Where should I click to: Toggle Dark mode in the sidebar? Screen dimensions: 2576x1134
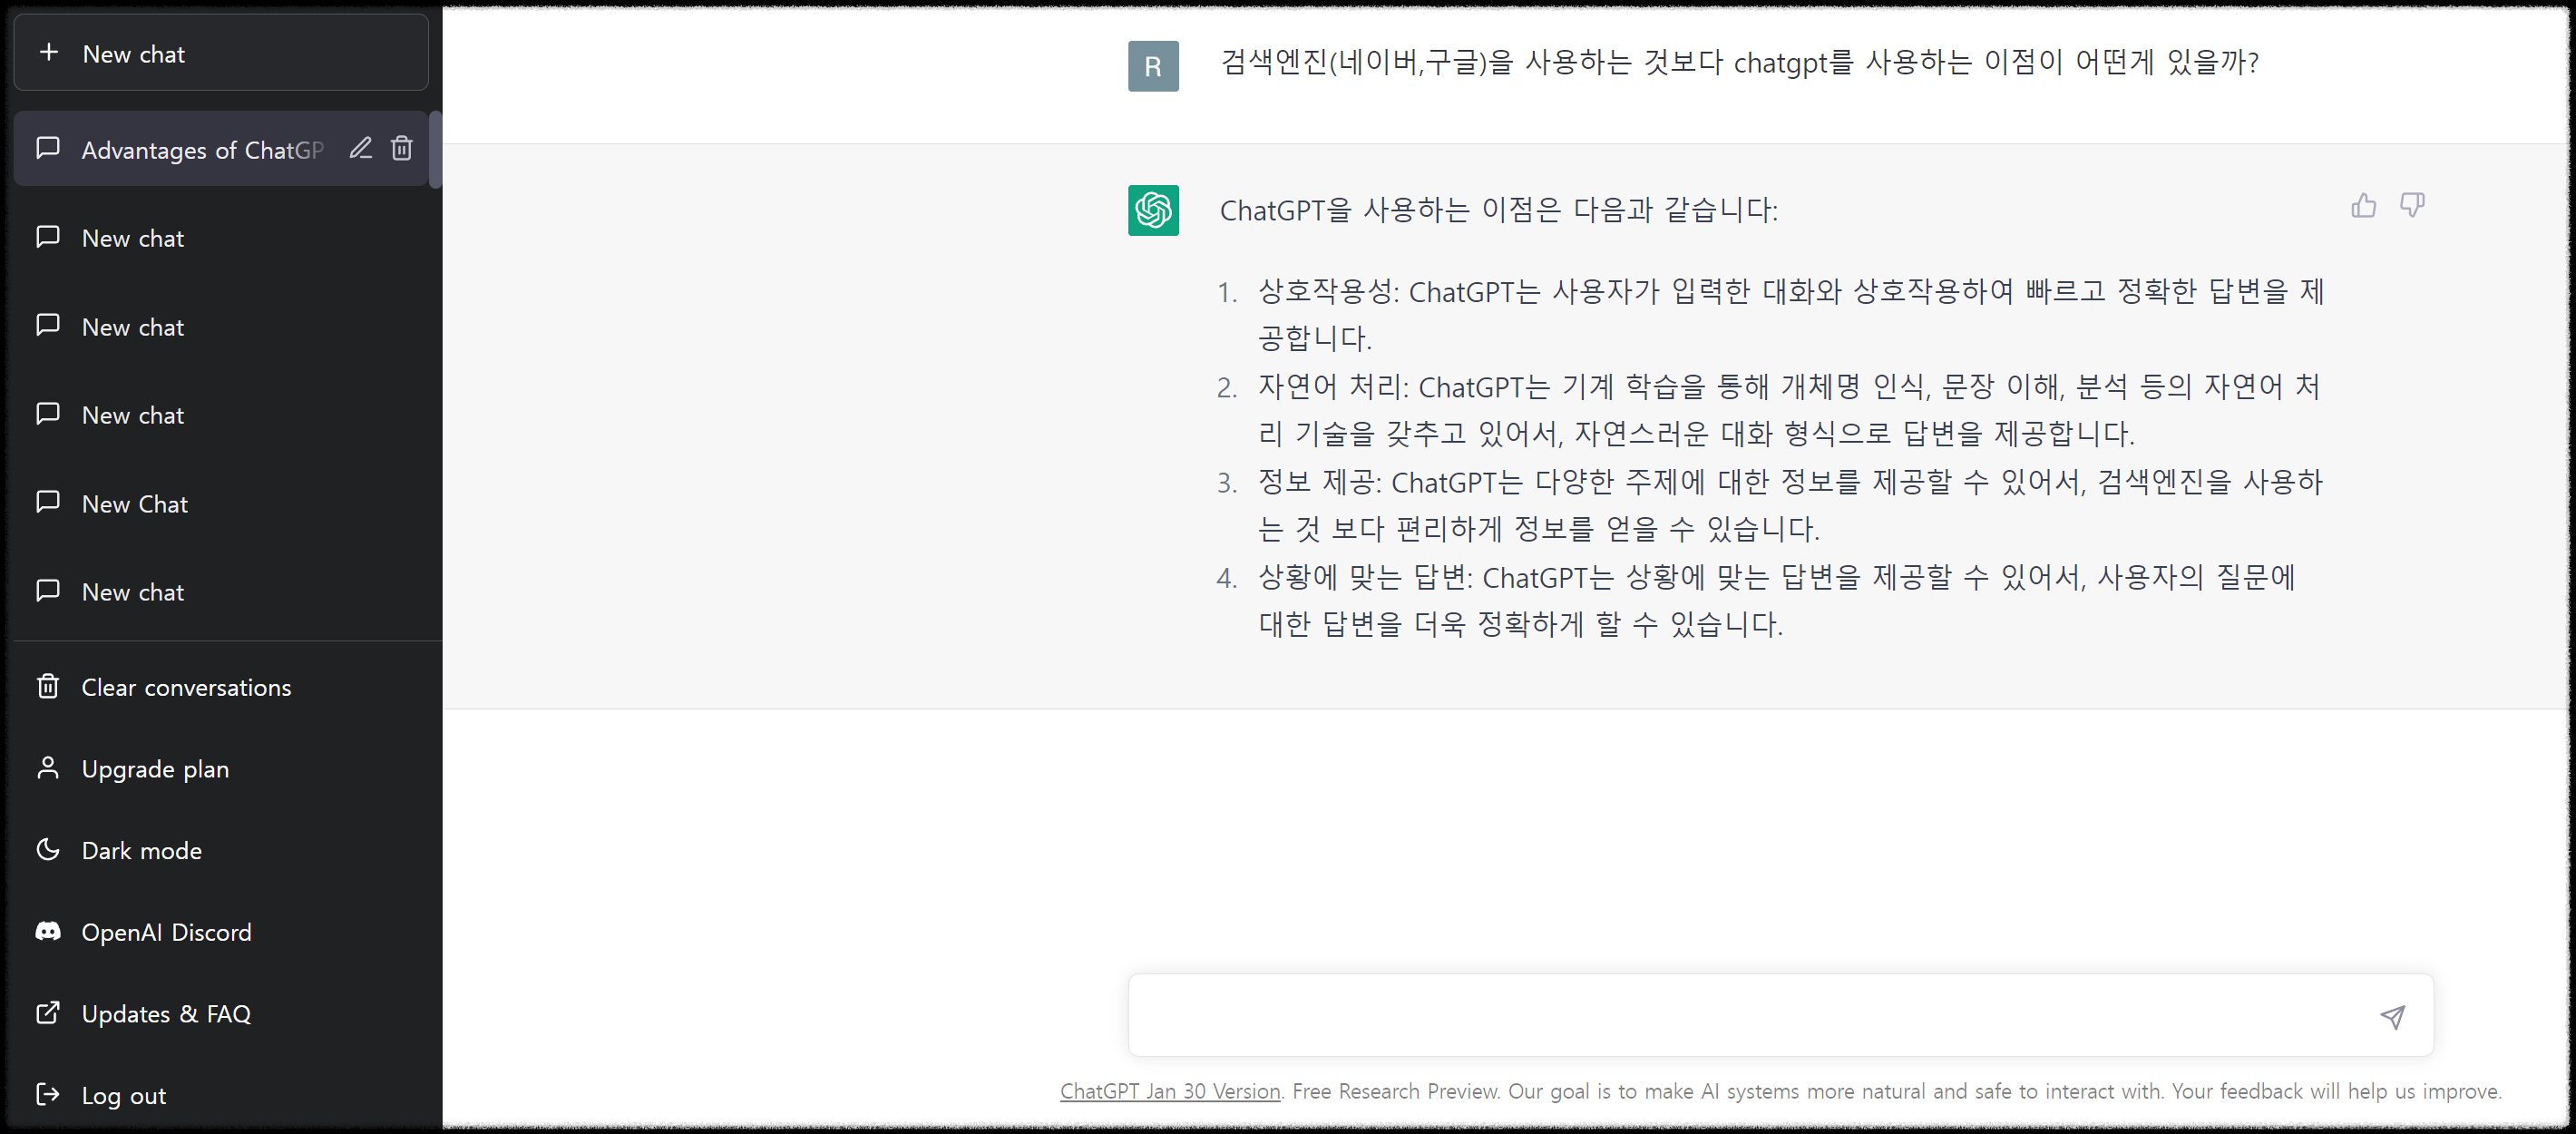[221, 850]
